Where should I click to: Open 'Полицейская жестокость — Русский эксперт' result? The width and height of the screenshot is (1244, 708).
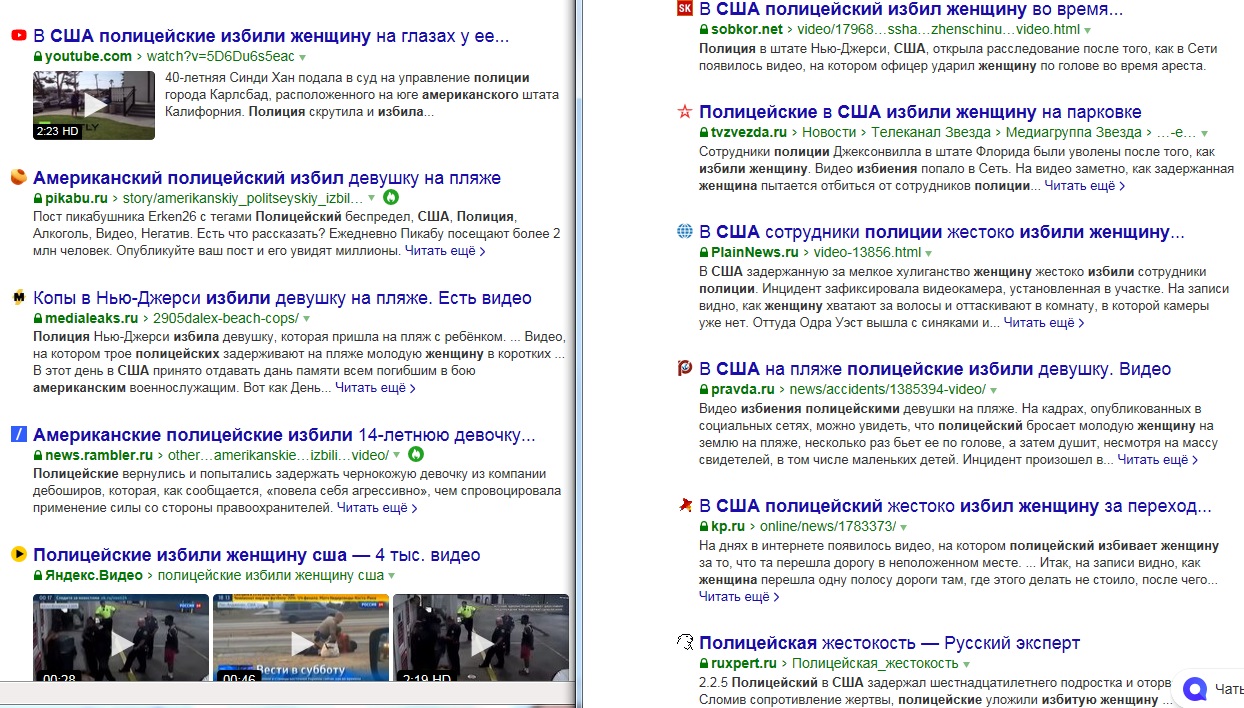point(889,643)
